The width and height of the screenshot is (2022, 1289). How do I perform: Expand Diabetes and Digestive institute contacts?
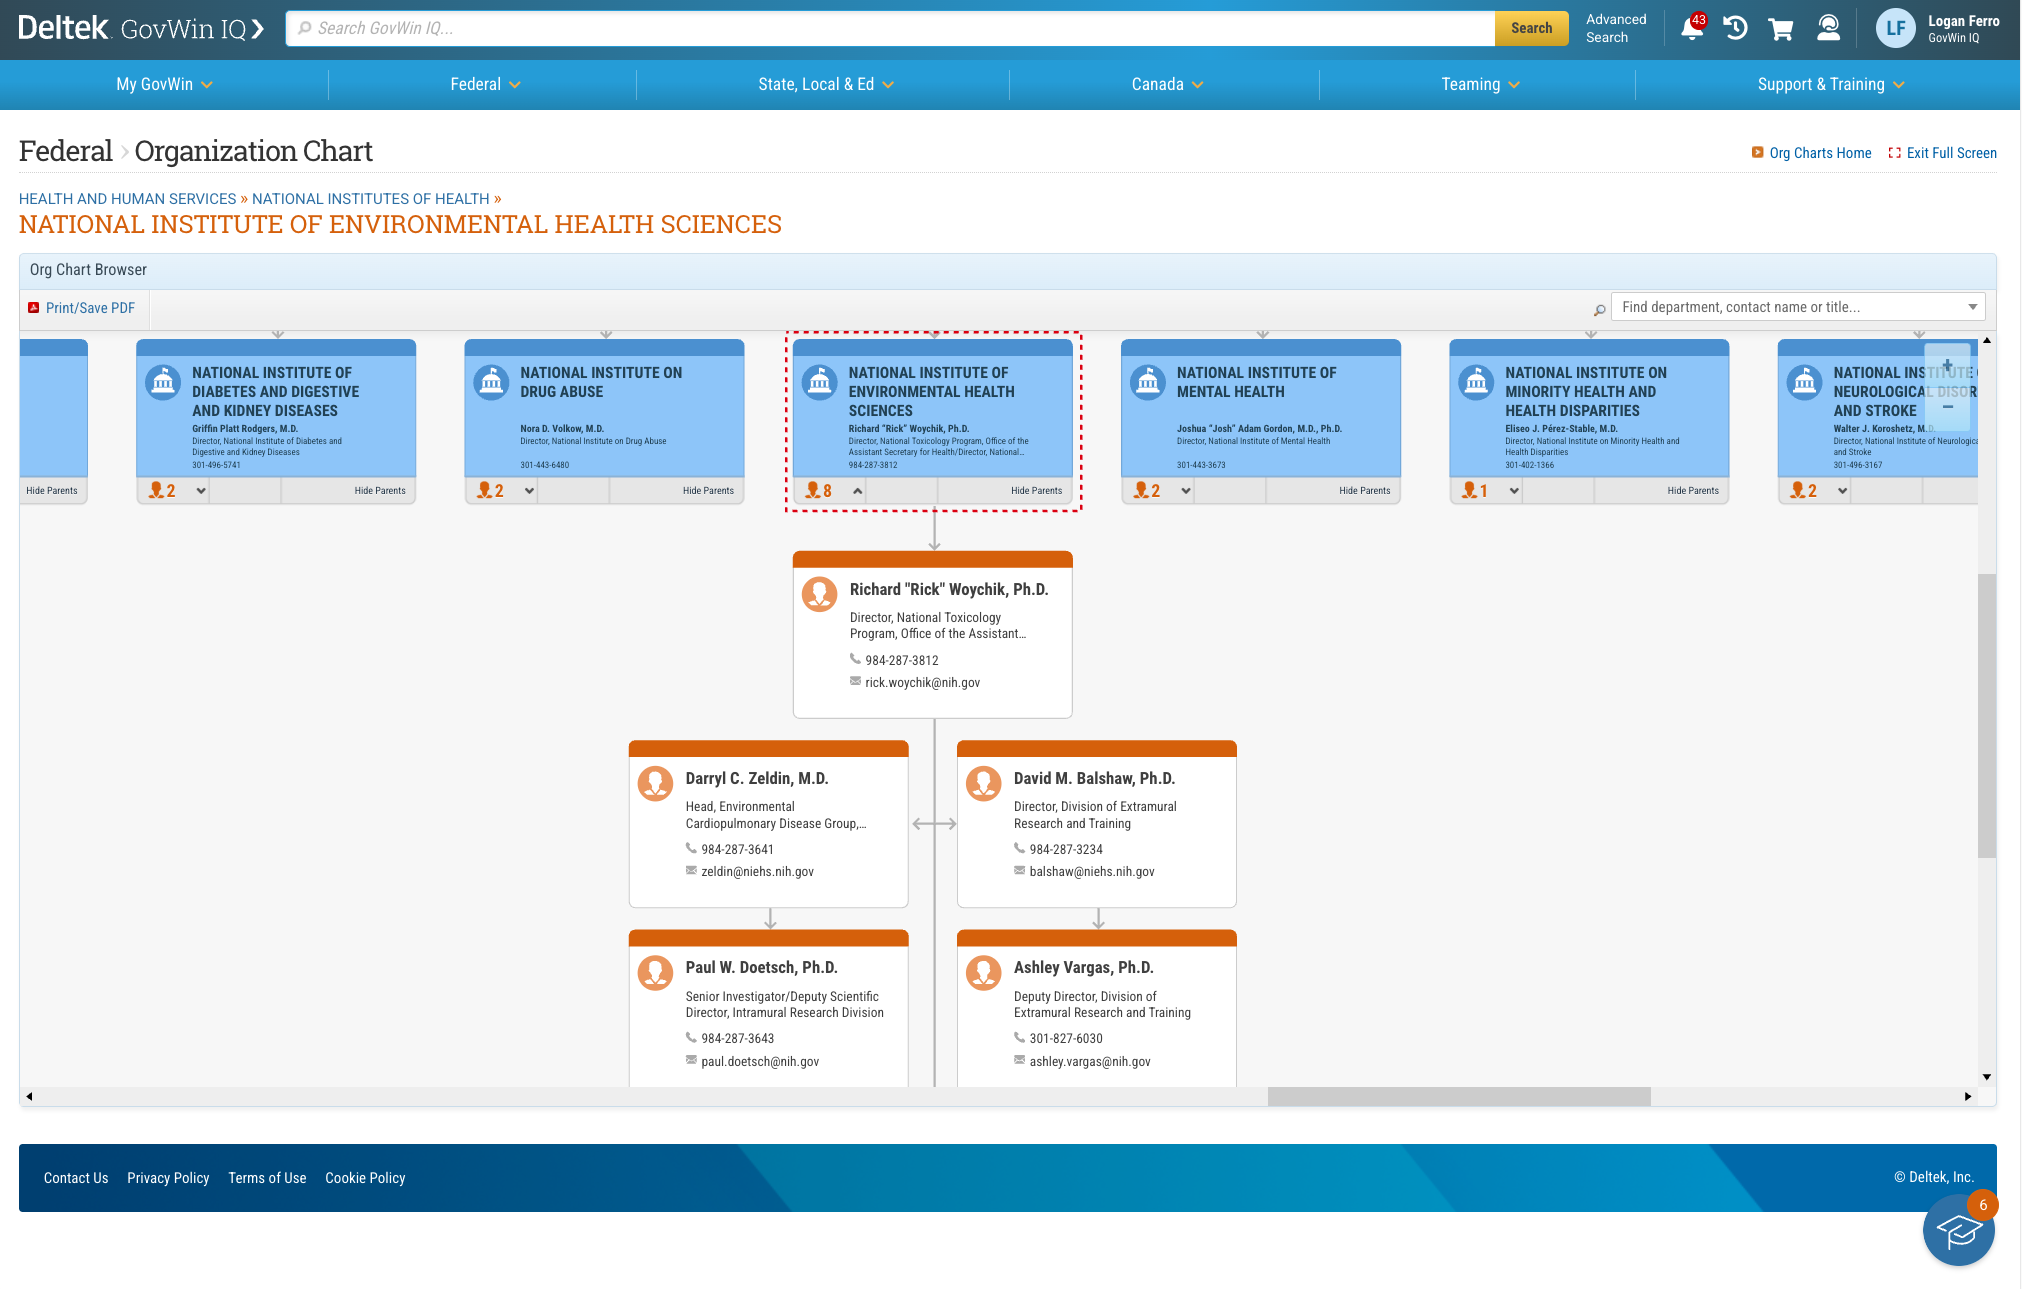(x=201, y=491)
